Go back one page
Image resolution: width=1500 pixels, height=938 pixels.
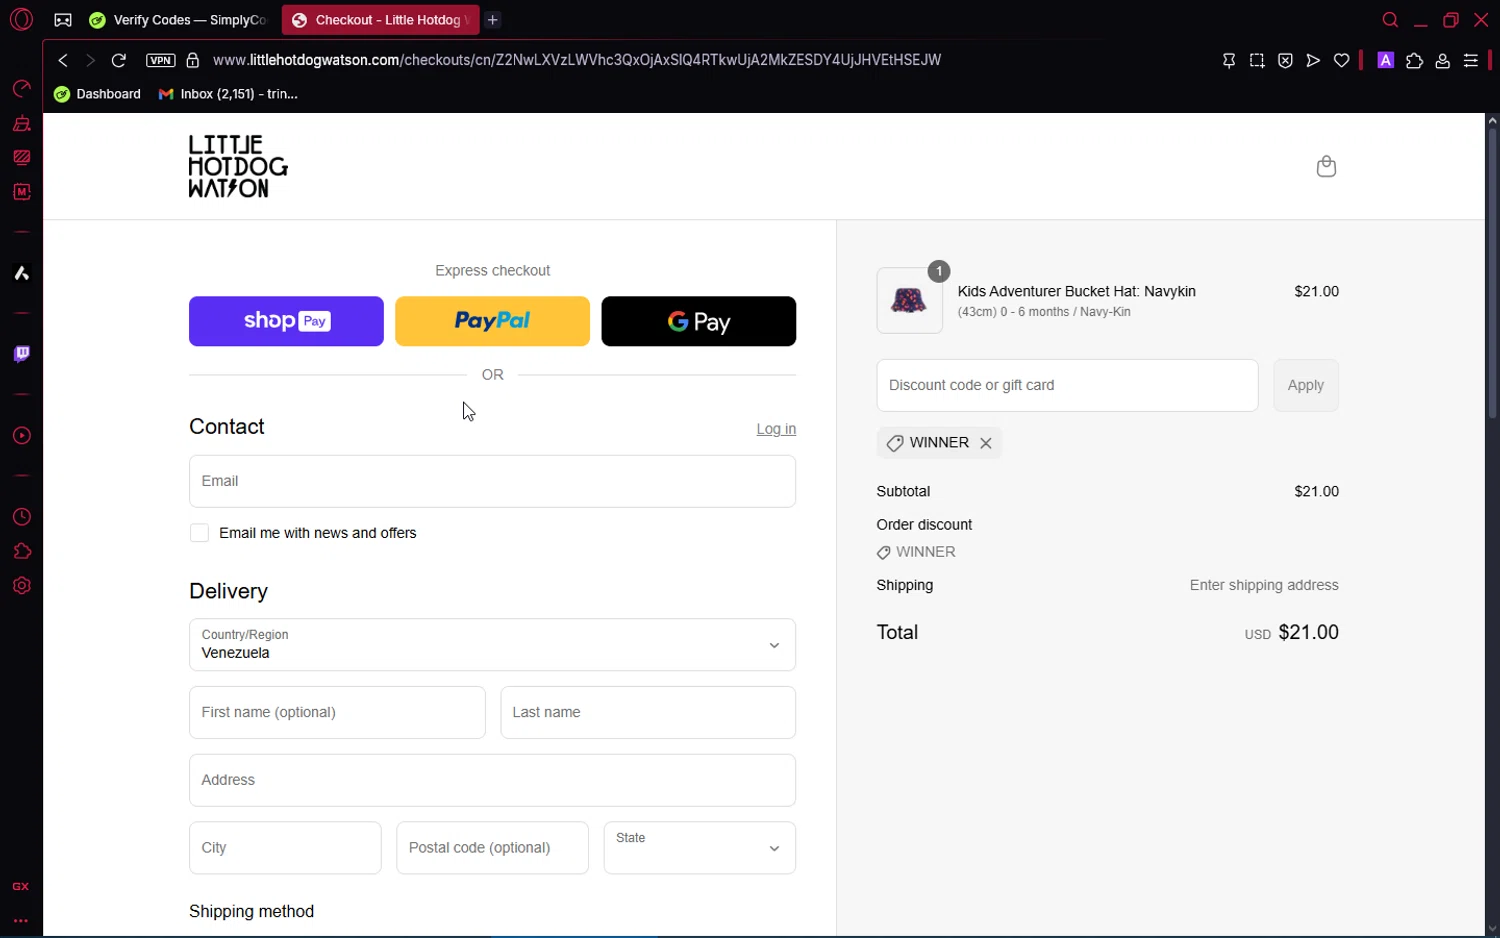(x=63, y=60)
